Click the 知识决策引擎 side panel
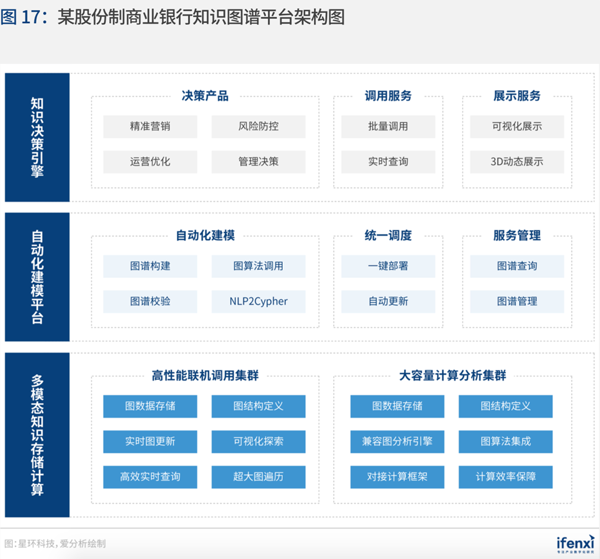The width and height of the screenshot is (600, 559). [37, 137]
